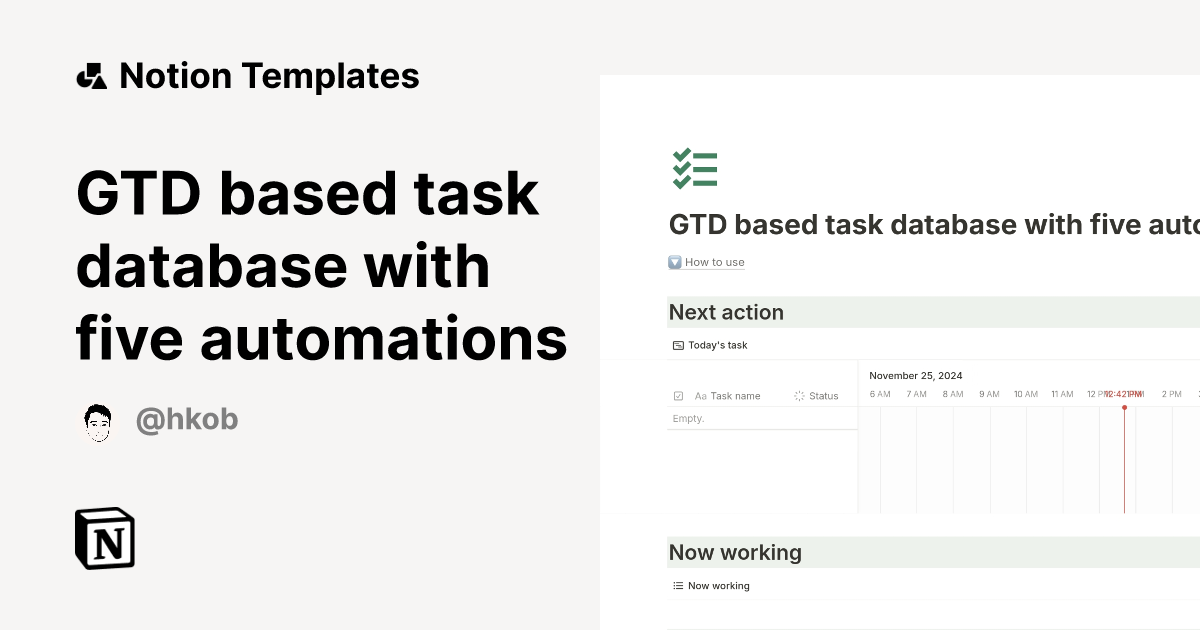1200x630 pixels.
Task: Toggle the checkbox in the table header
Action: point(677,395)
